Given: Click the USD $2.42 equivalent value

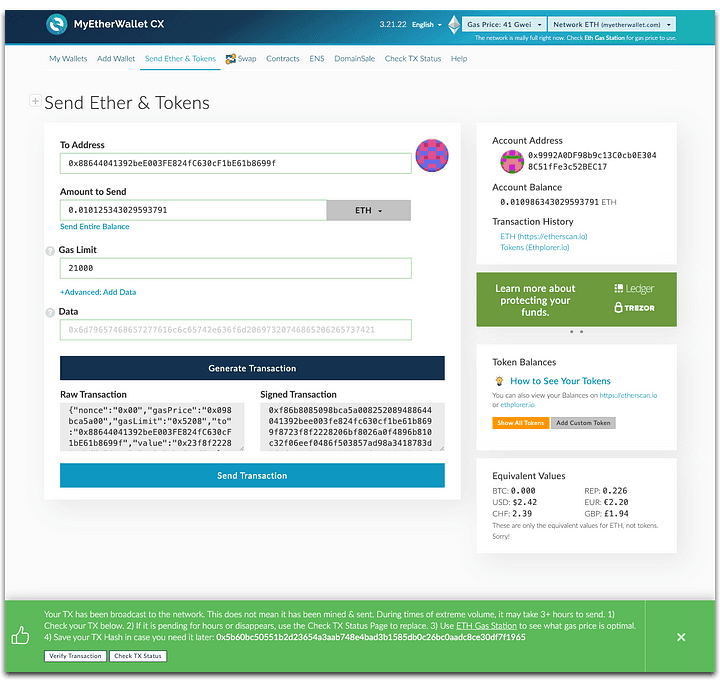Looking at the screenshot, I should coord(514,502).
